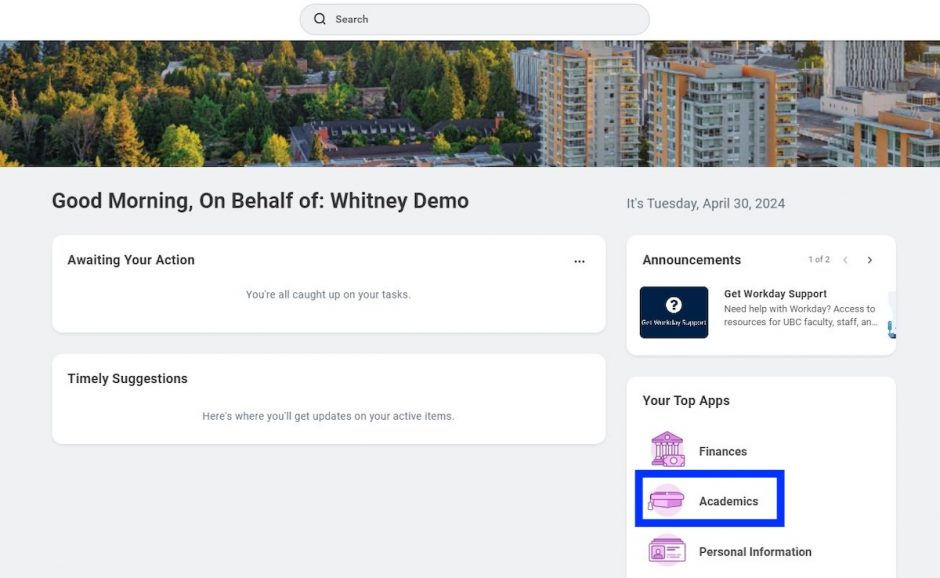Open the three-dot menu in Awaiting Your Action
Image resolution: width=940 pixels, height=578 pixels.
pyautogui.click(x=579, y=261)
